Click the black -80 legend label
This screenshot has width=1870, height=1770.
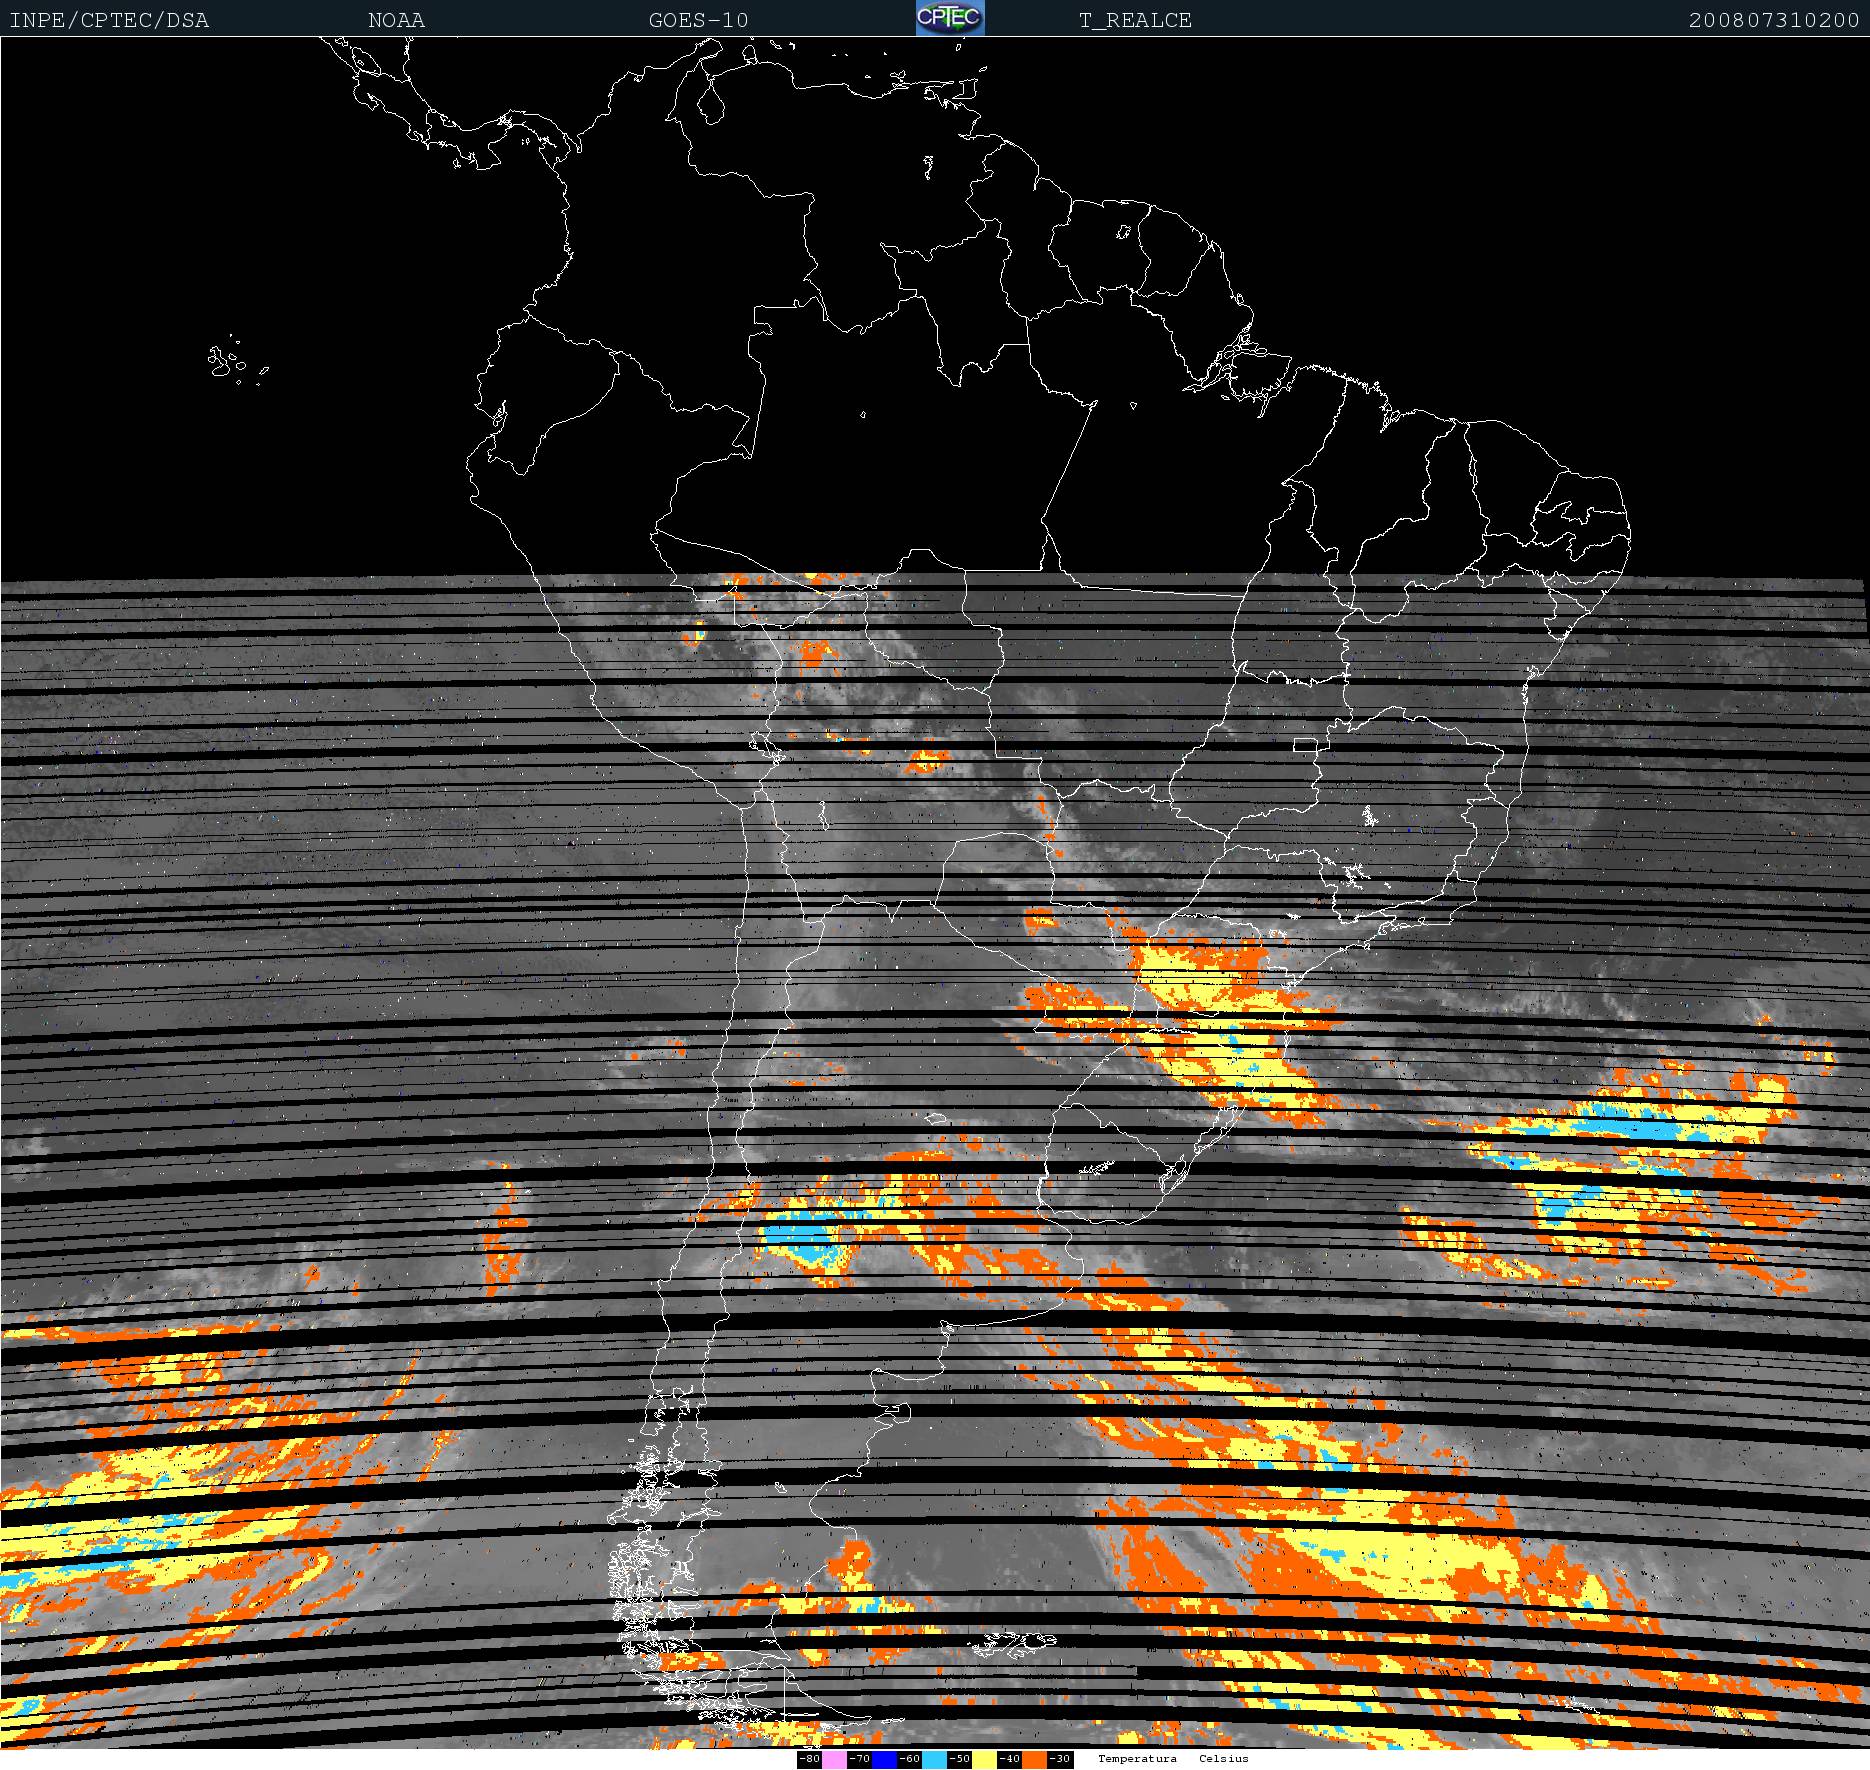pos(809,1759)
